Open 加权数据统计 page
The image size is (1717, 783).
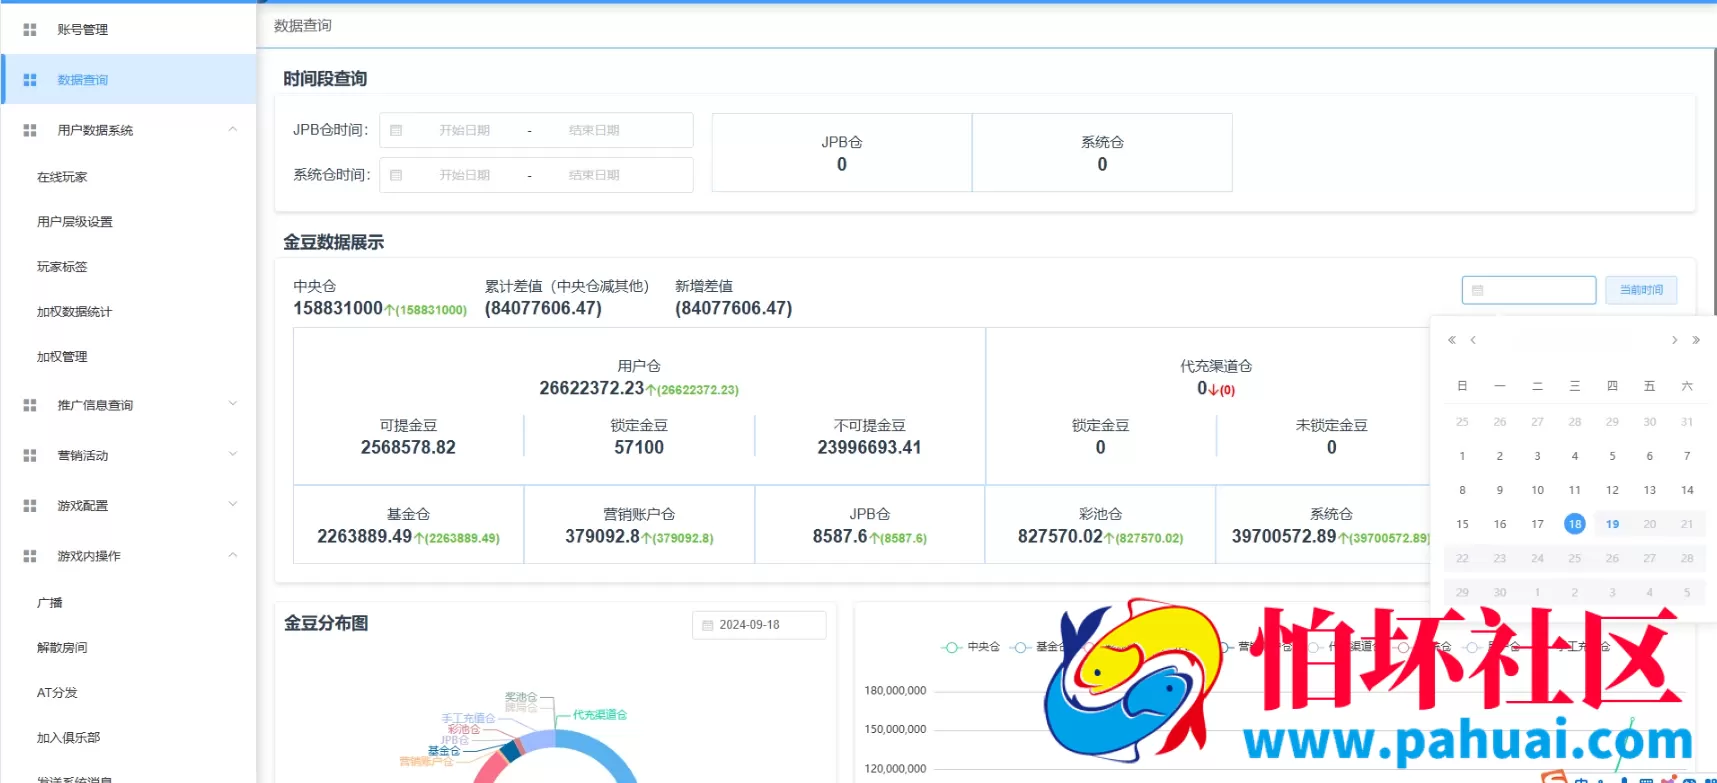coord(75,312)
